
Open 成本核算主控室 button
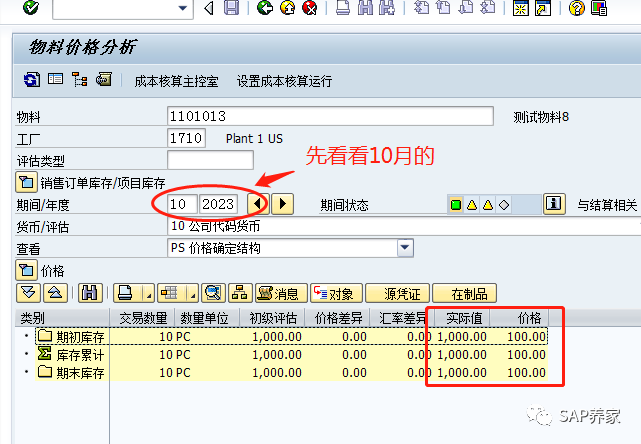176,81
